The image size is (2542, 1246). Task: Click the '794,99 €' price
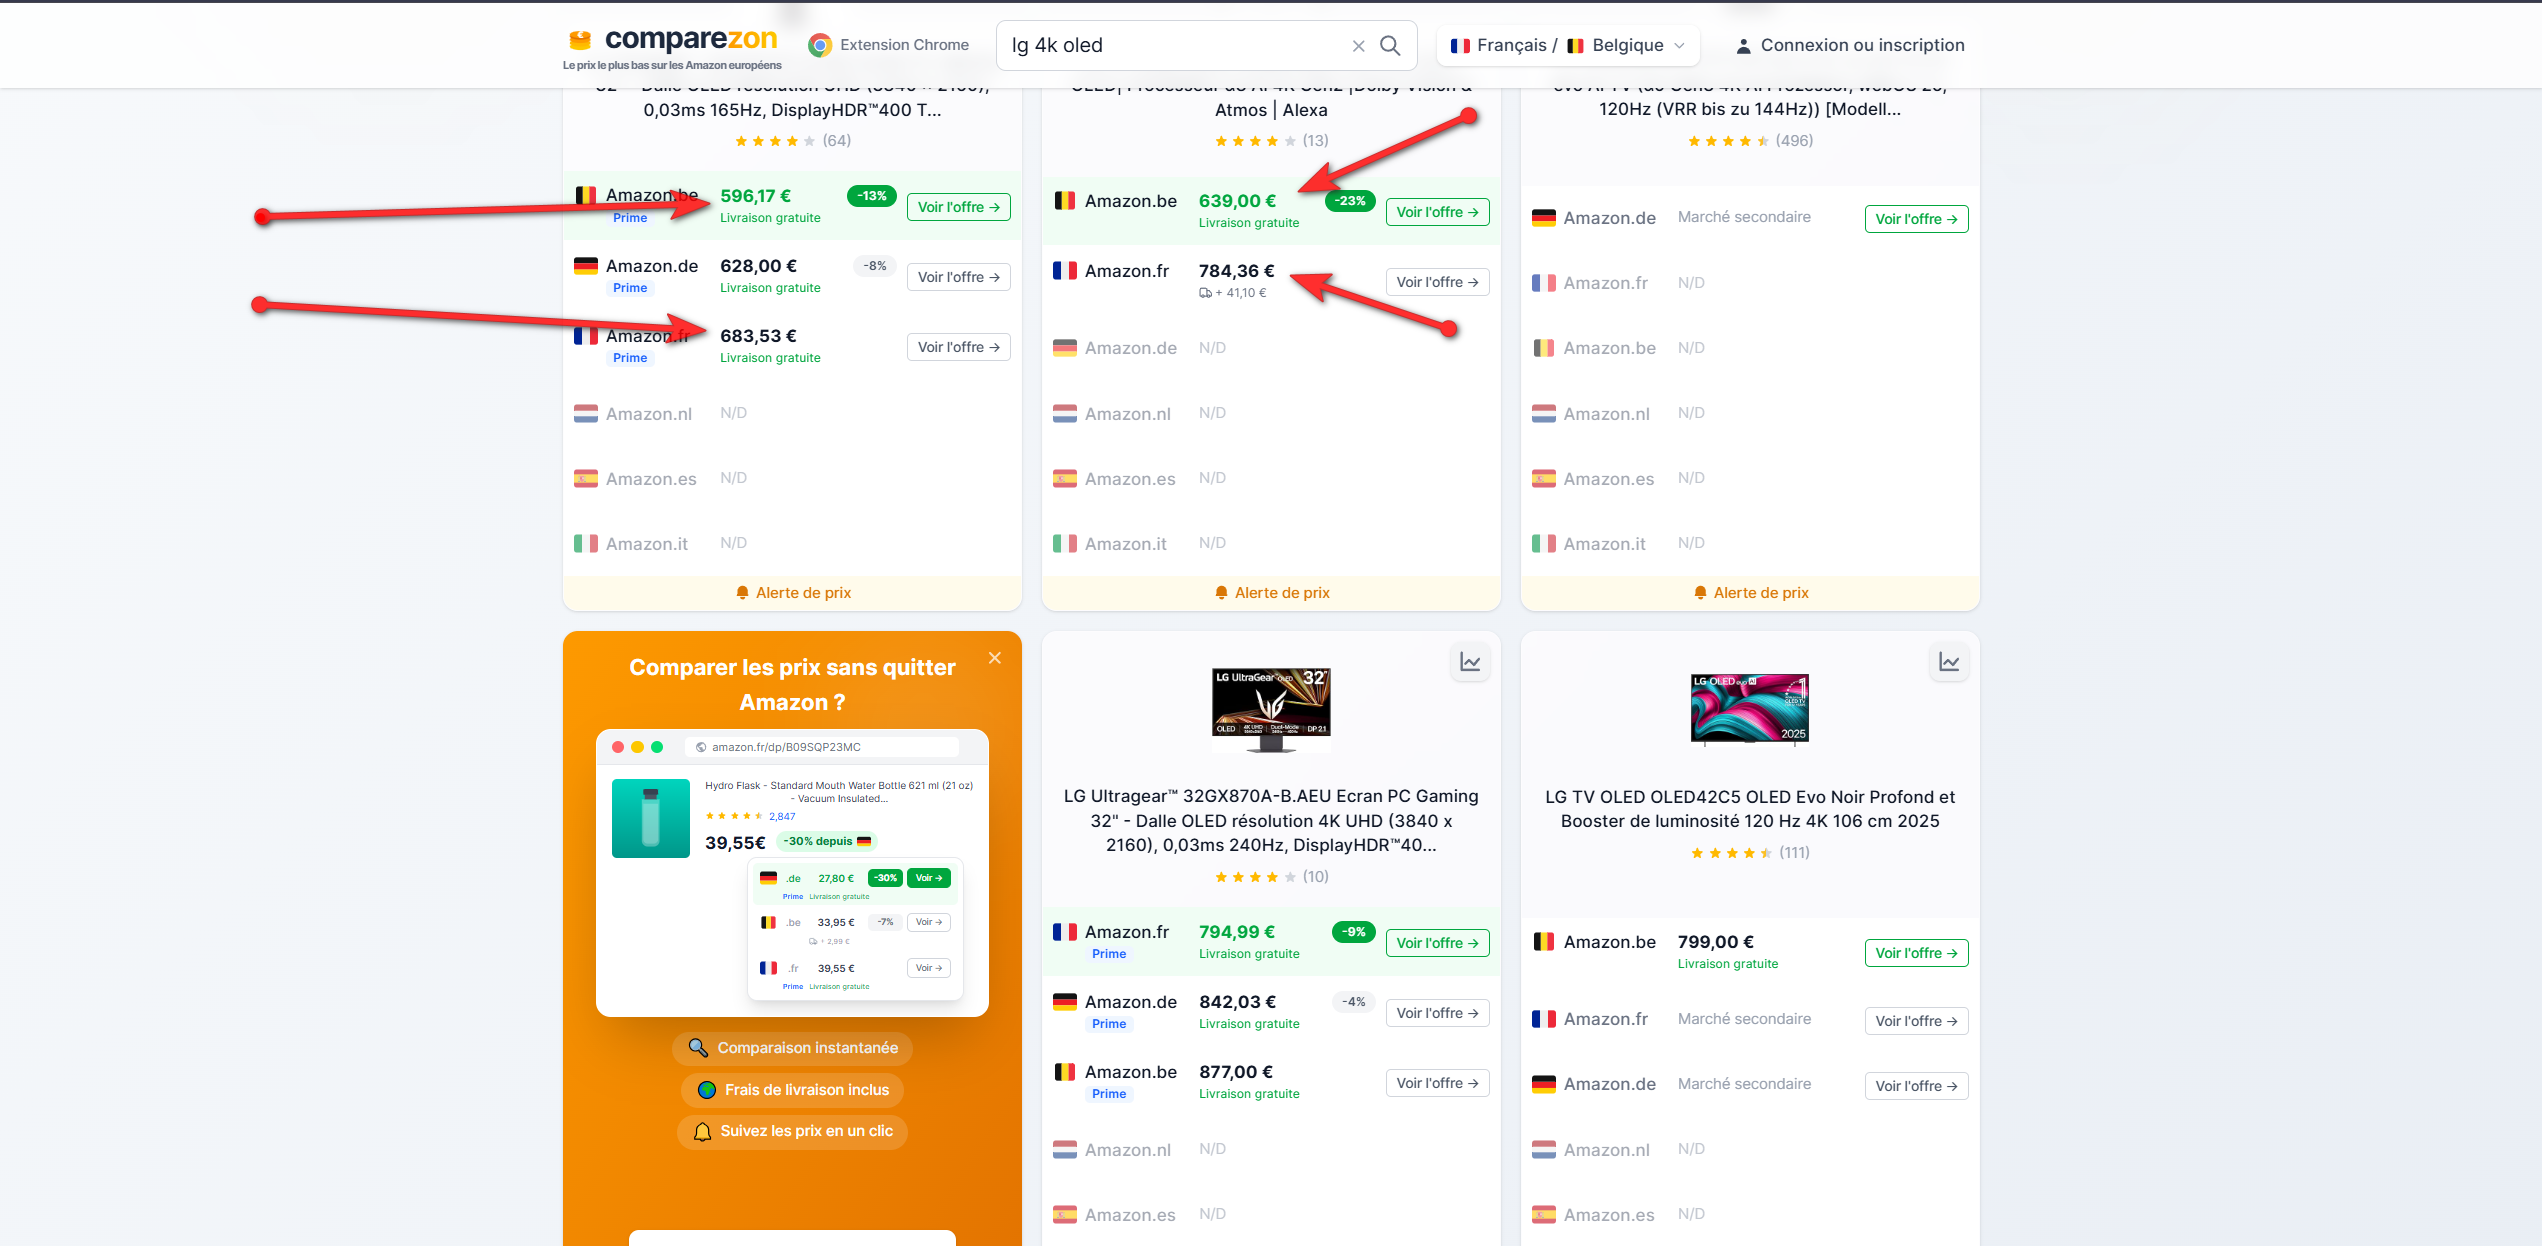(x=1237, y=932)
